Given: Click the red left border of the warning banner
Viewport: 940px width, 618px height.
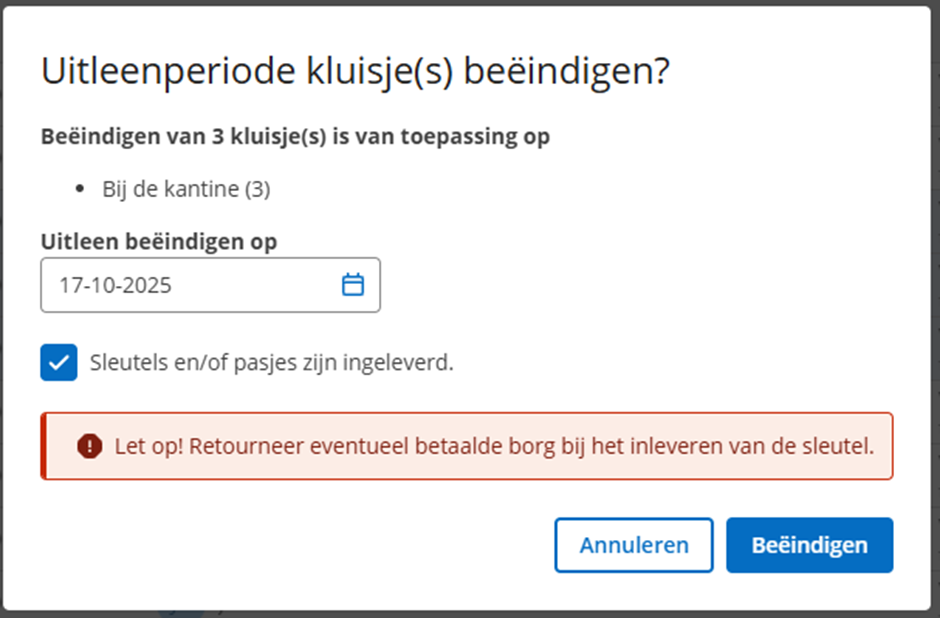Looking at the screenshot, I should (43, 446).
